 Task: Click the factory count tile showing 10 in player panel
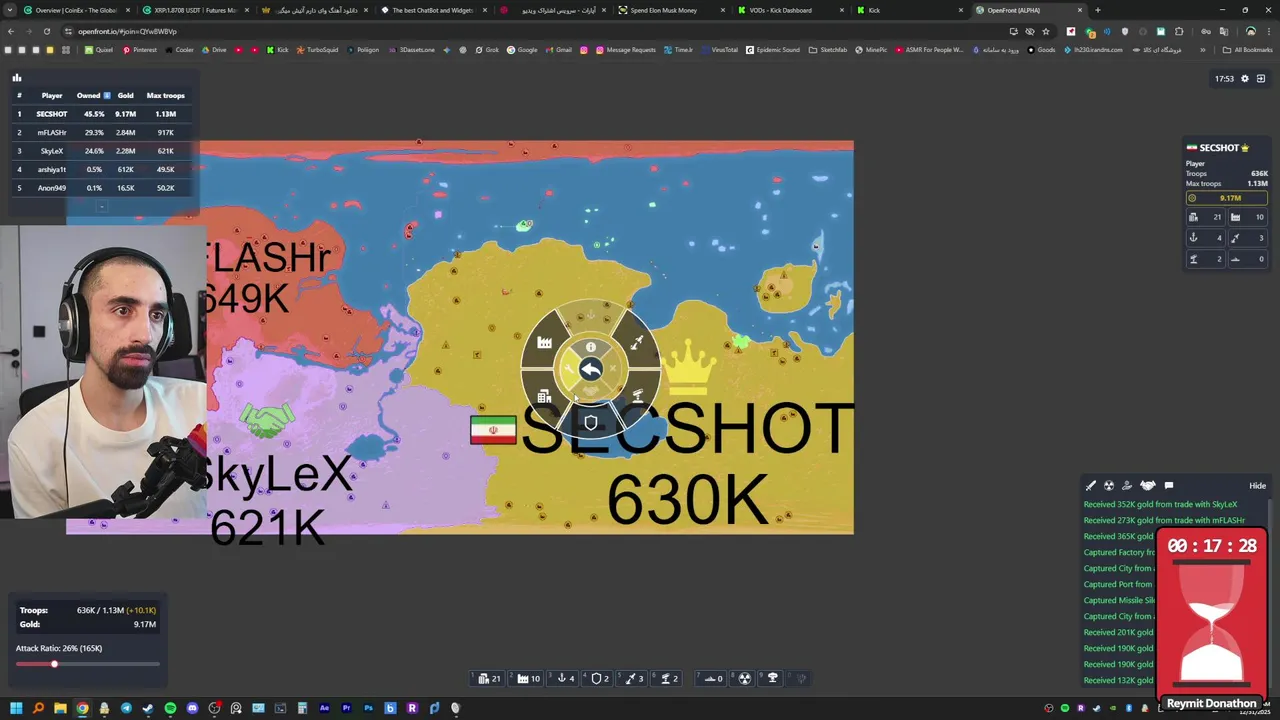pos(1248,217)
